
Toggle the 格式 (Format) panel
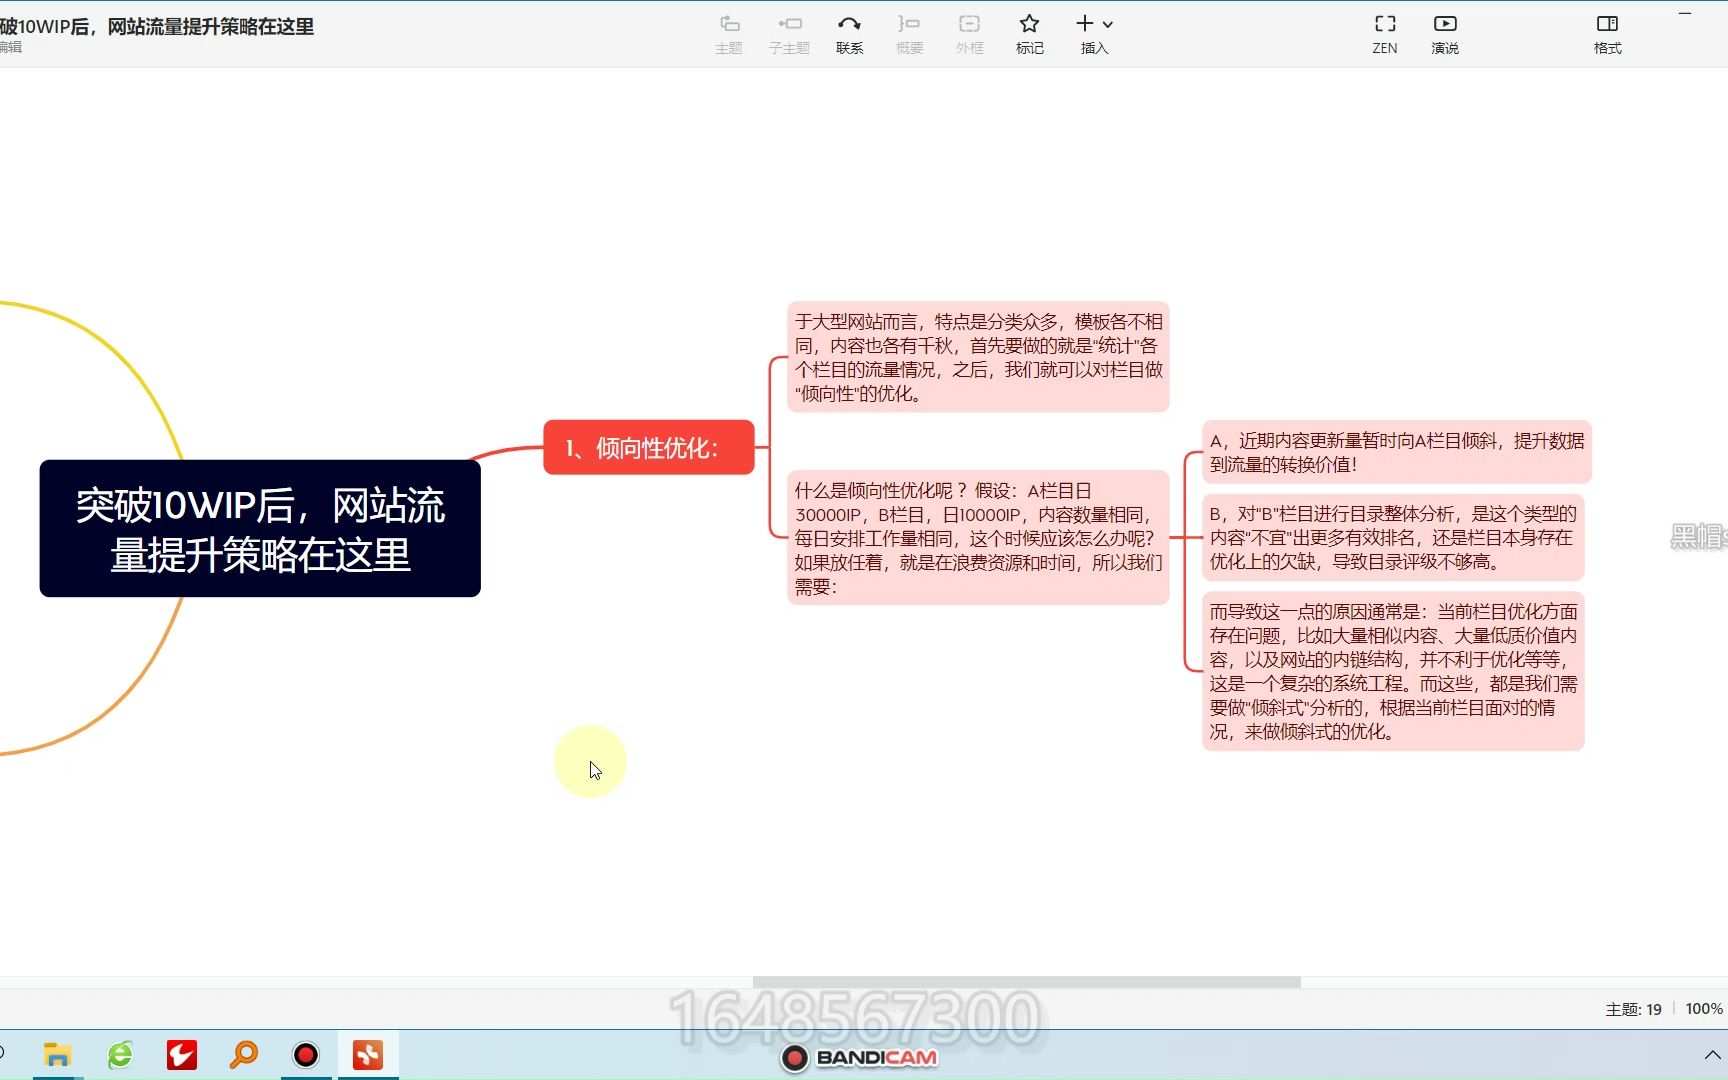[x=1607, y=34]
